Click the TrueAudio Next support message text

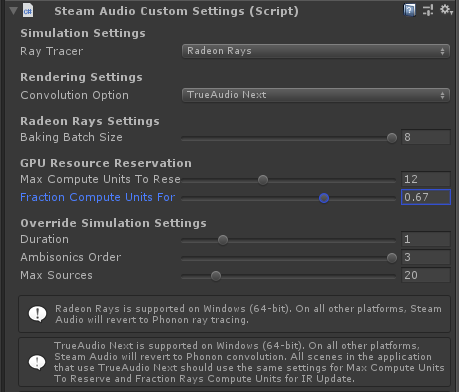pos(249,362)
